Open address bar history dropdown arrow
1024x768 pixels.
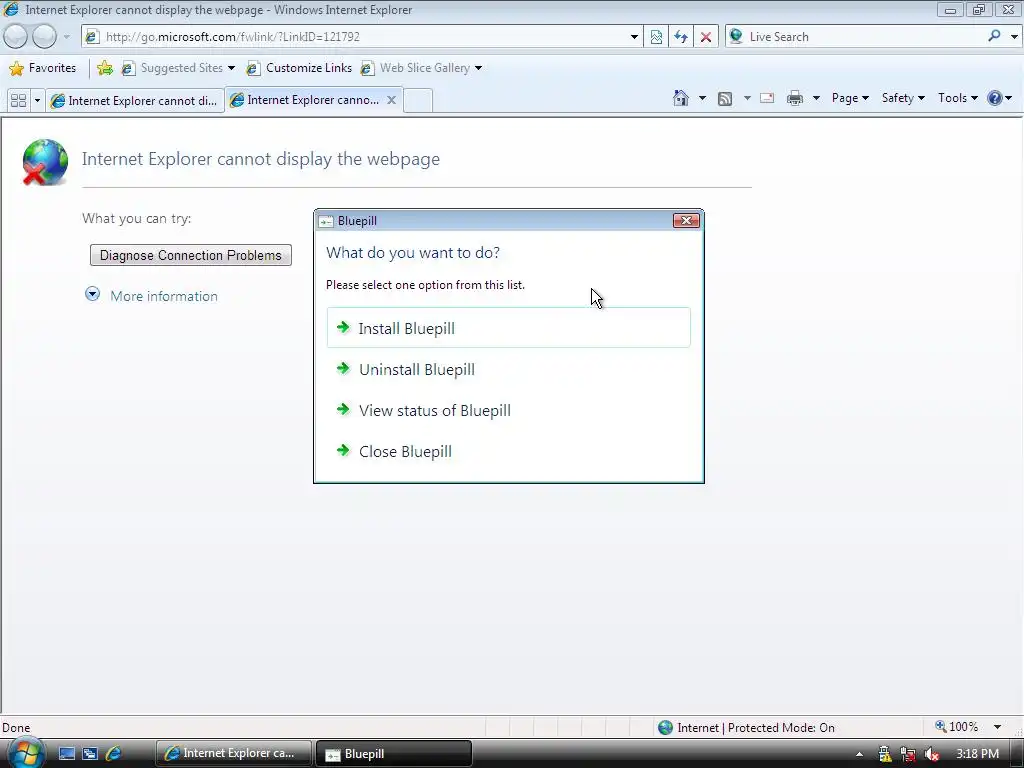tap(634, 37)
